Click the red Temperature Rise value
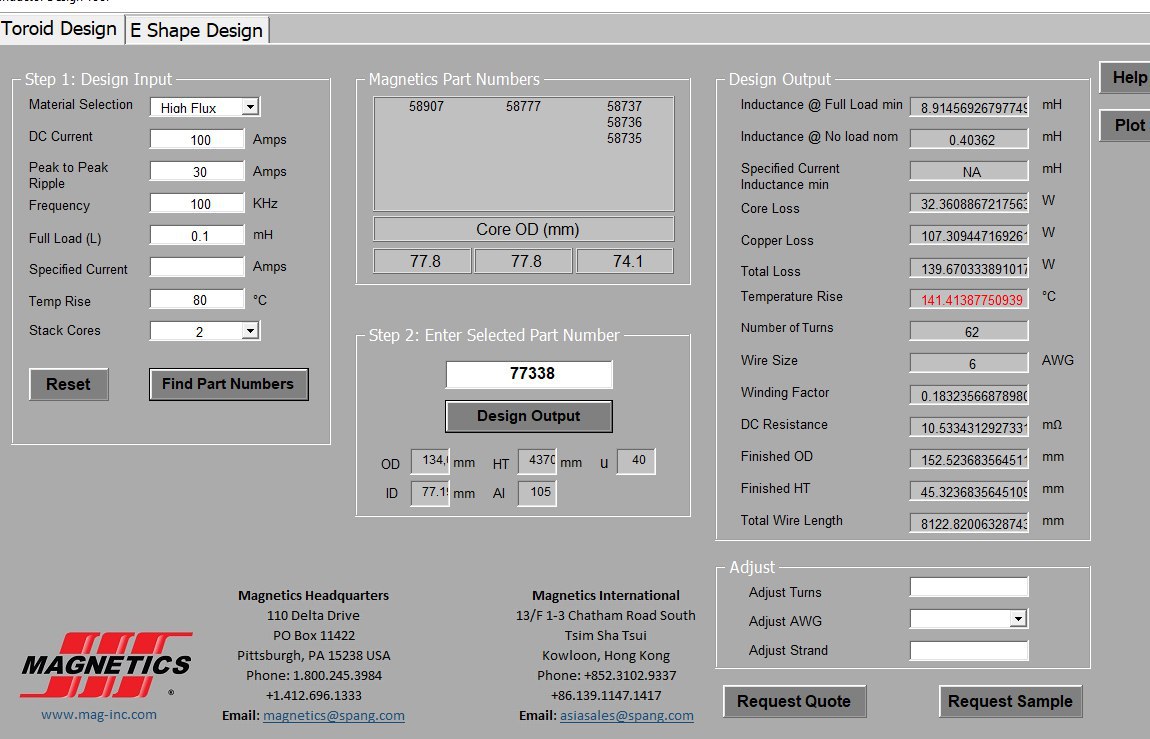1150x739 pixels. (969, 300)
